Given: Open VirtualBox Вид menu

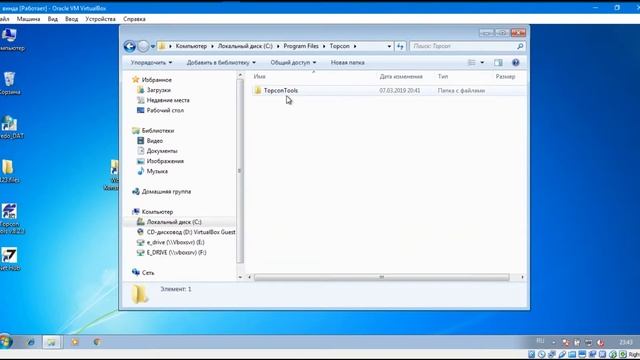Looking at the screenshot, I should pos(52,19).
